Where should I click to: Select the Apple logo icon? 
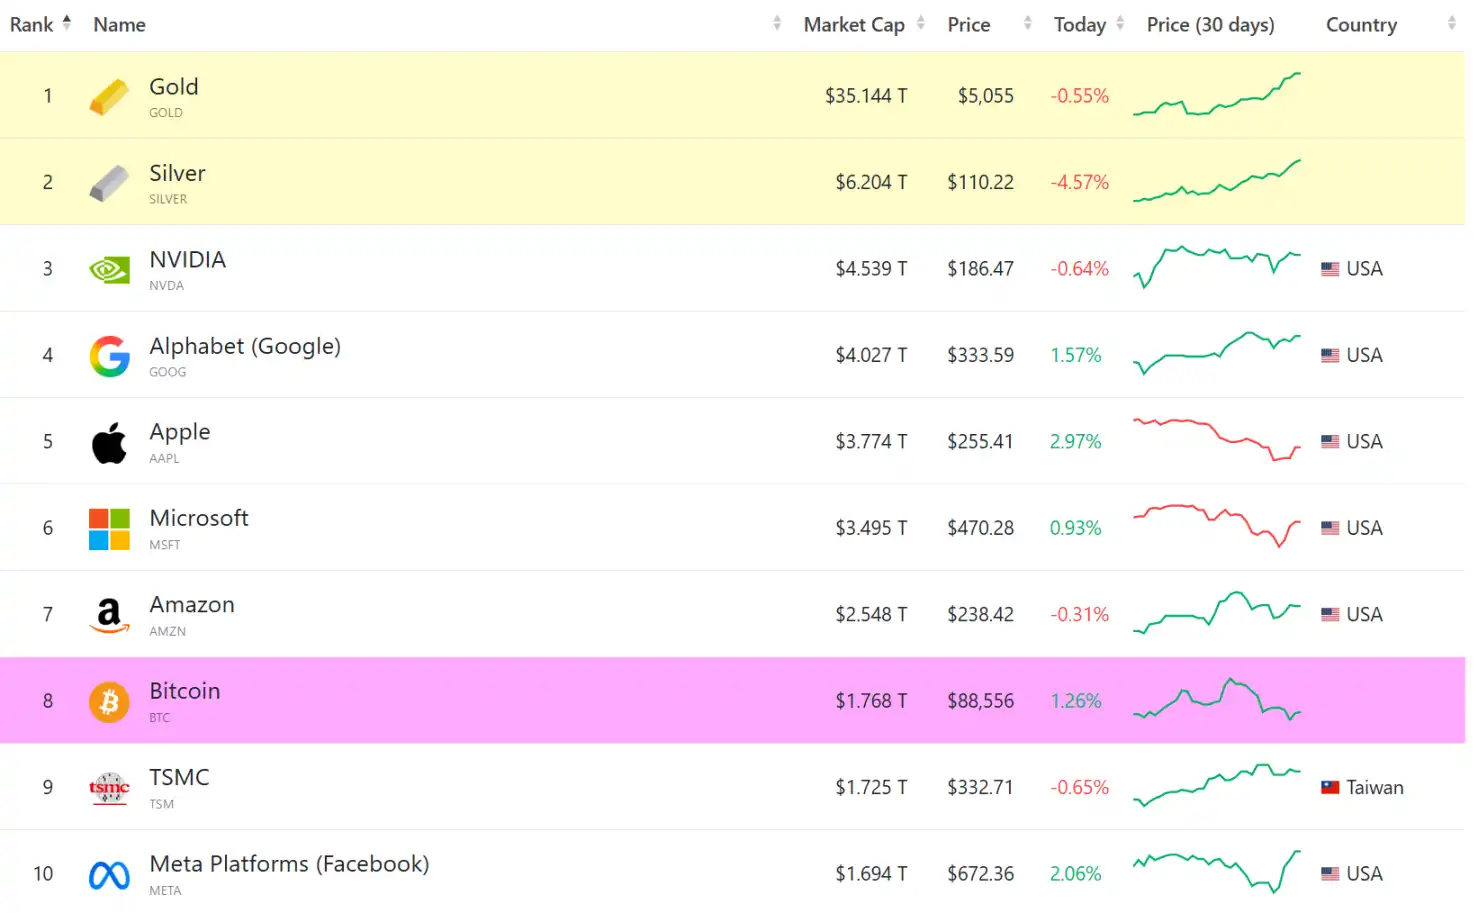109,443
